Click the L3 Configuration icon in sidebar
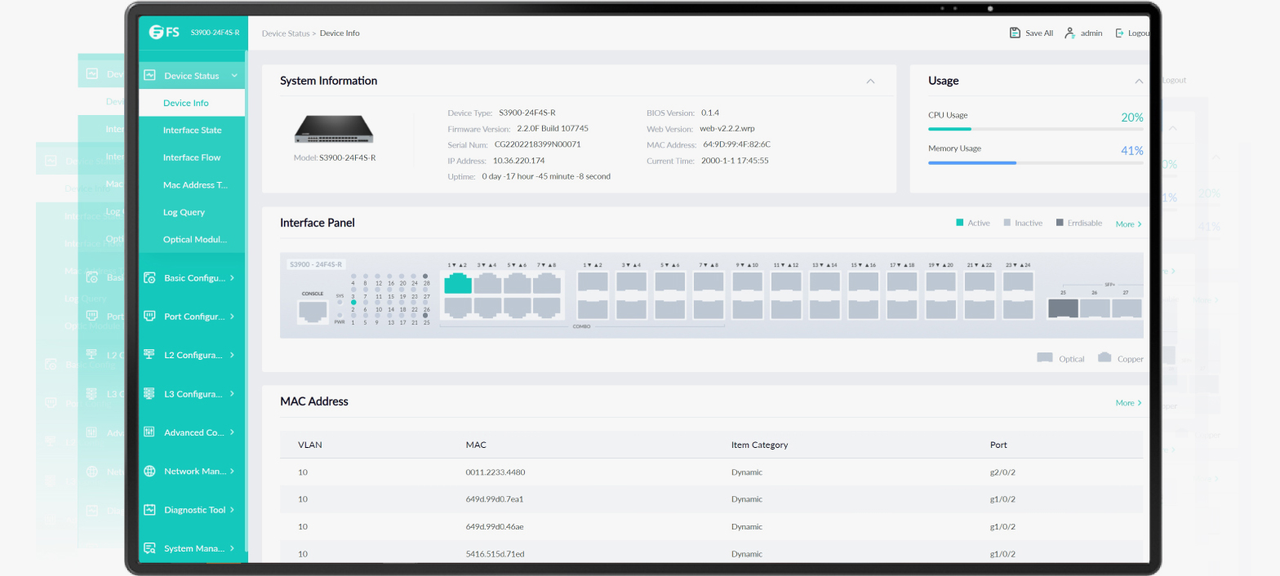 (x=150, y=393)
